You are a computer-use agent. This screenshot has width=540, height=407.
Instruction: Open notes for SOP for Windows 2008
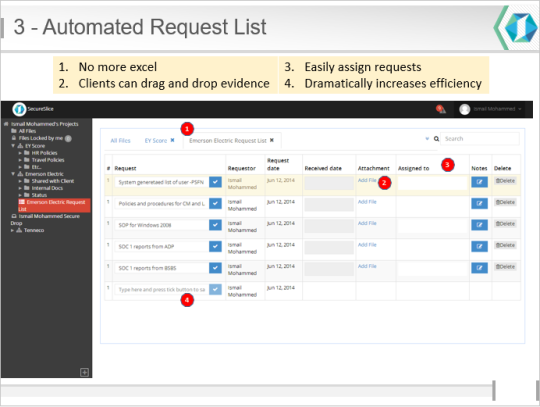click(x=479, y=225)
